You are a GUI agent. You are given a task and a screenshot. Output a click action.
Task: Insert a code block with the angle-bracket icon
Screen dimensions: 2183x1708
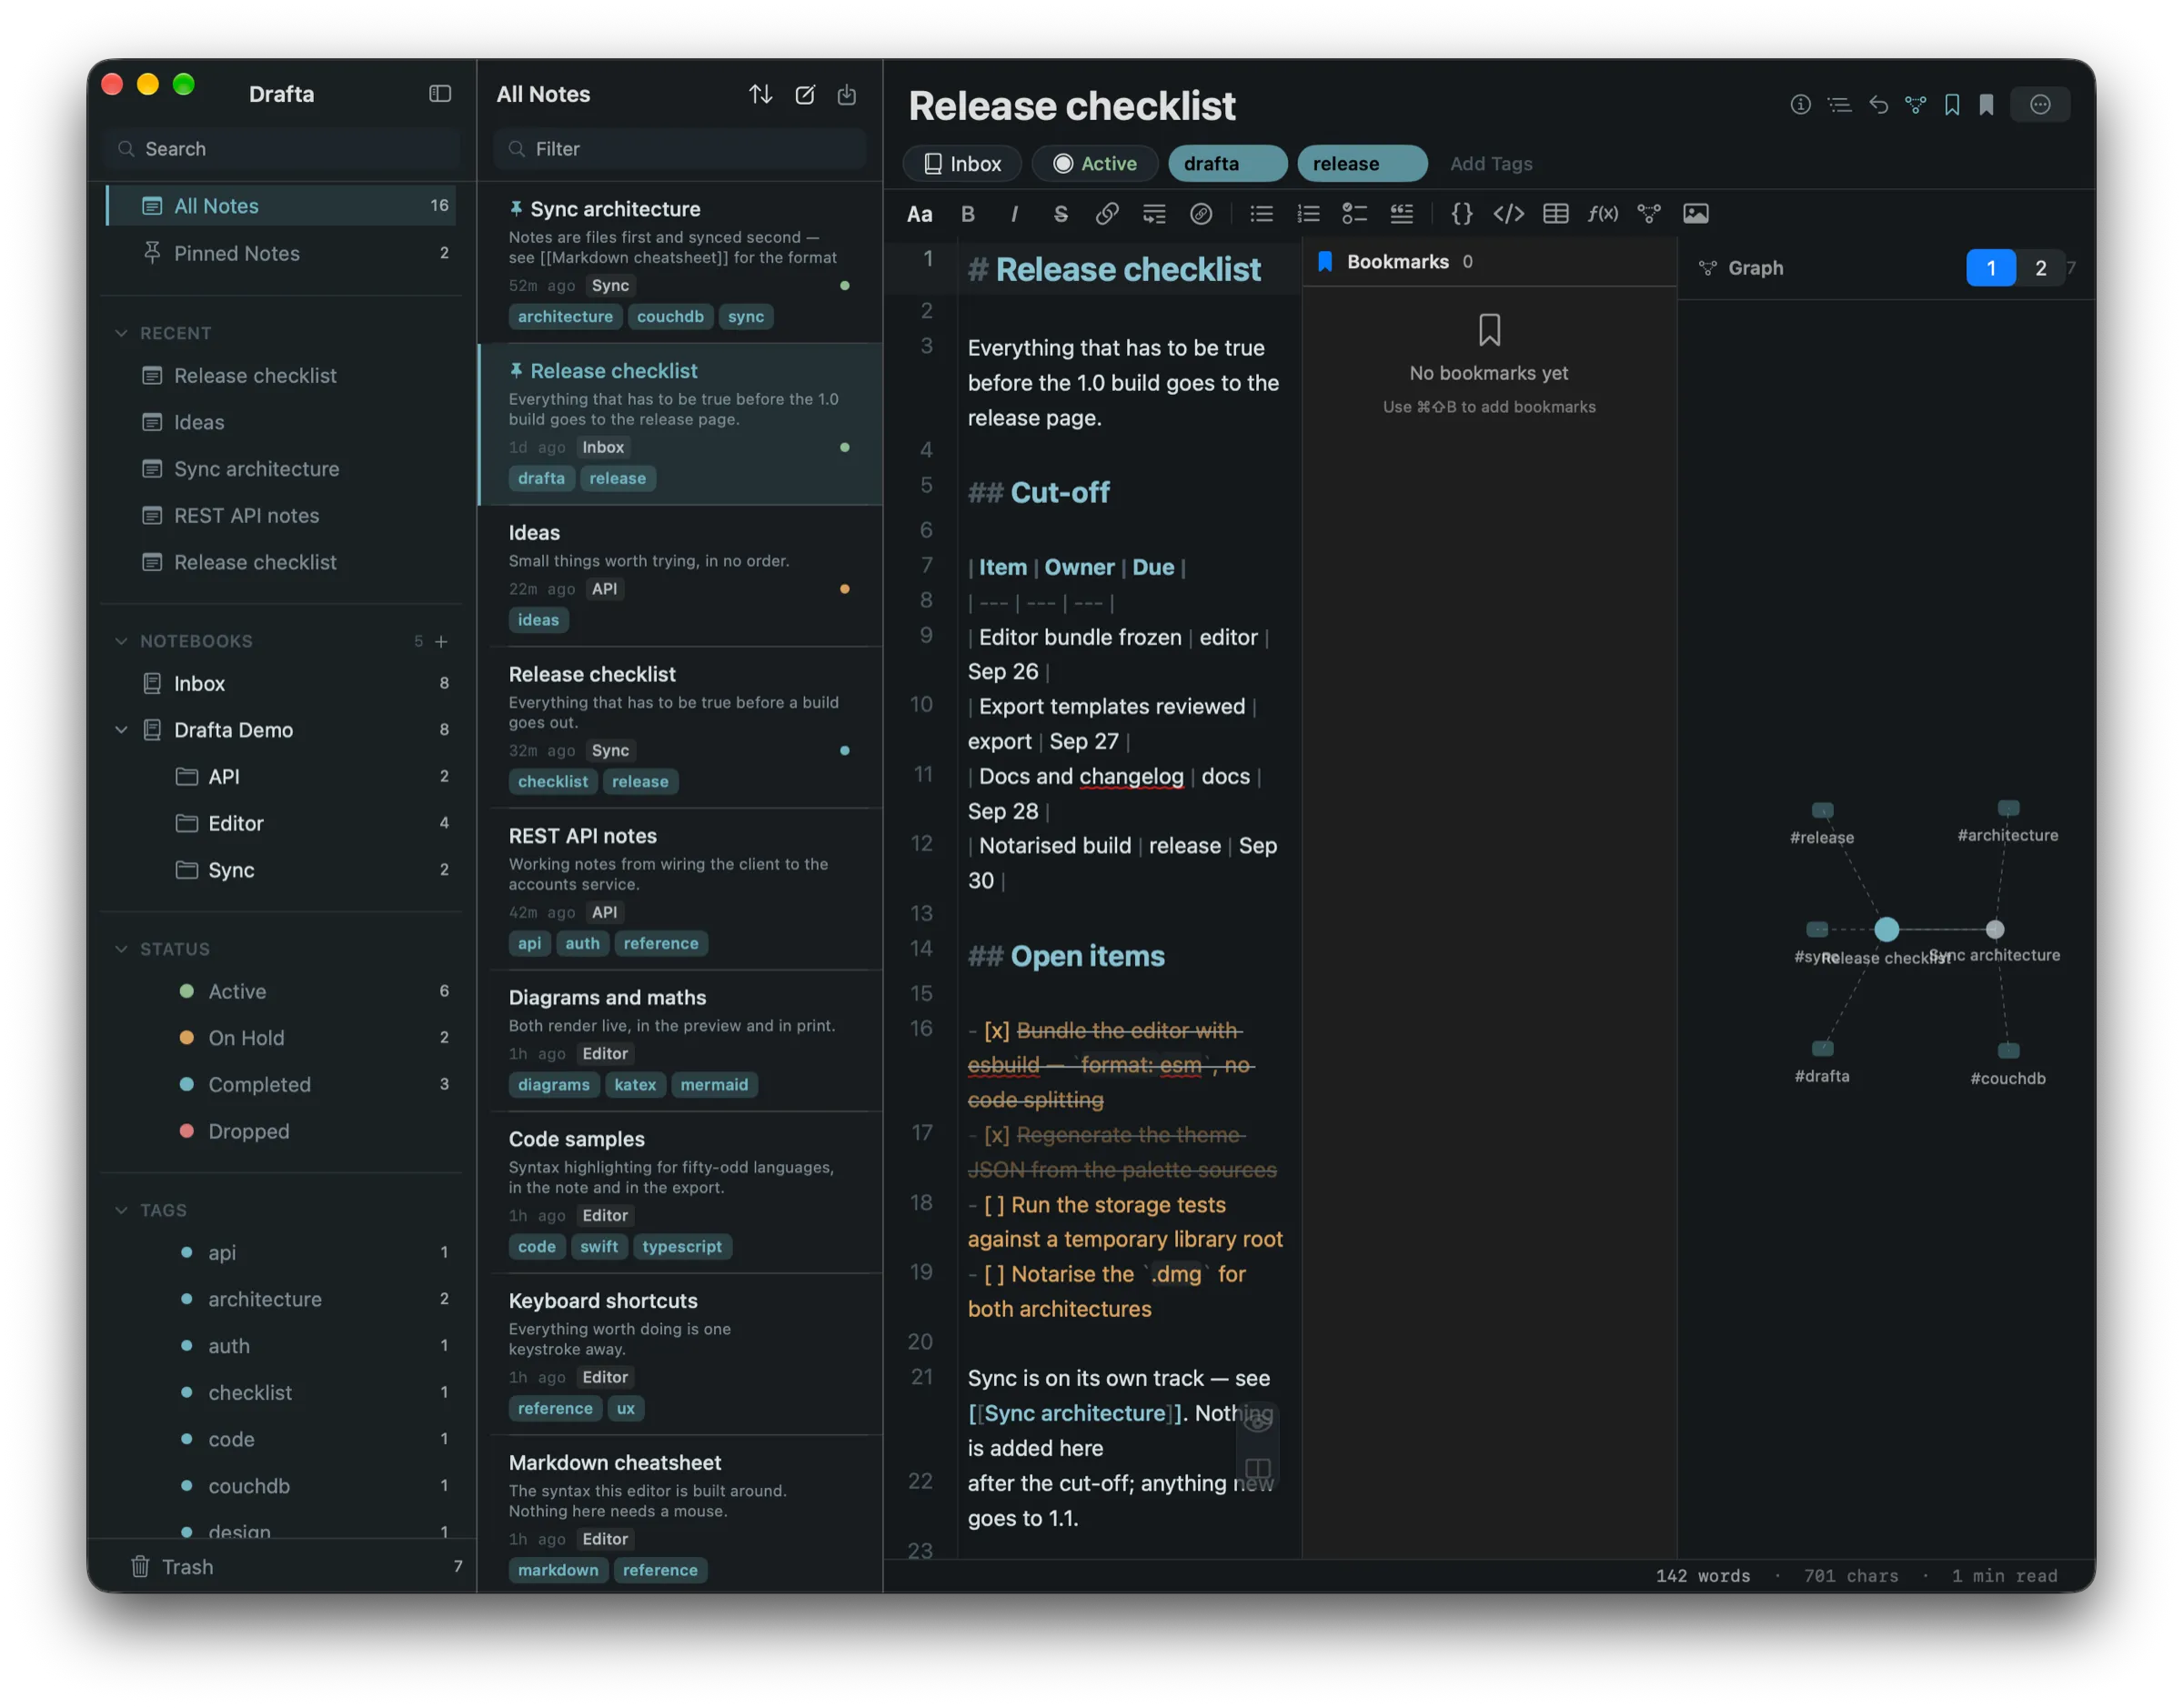(1508, 214)
